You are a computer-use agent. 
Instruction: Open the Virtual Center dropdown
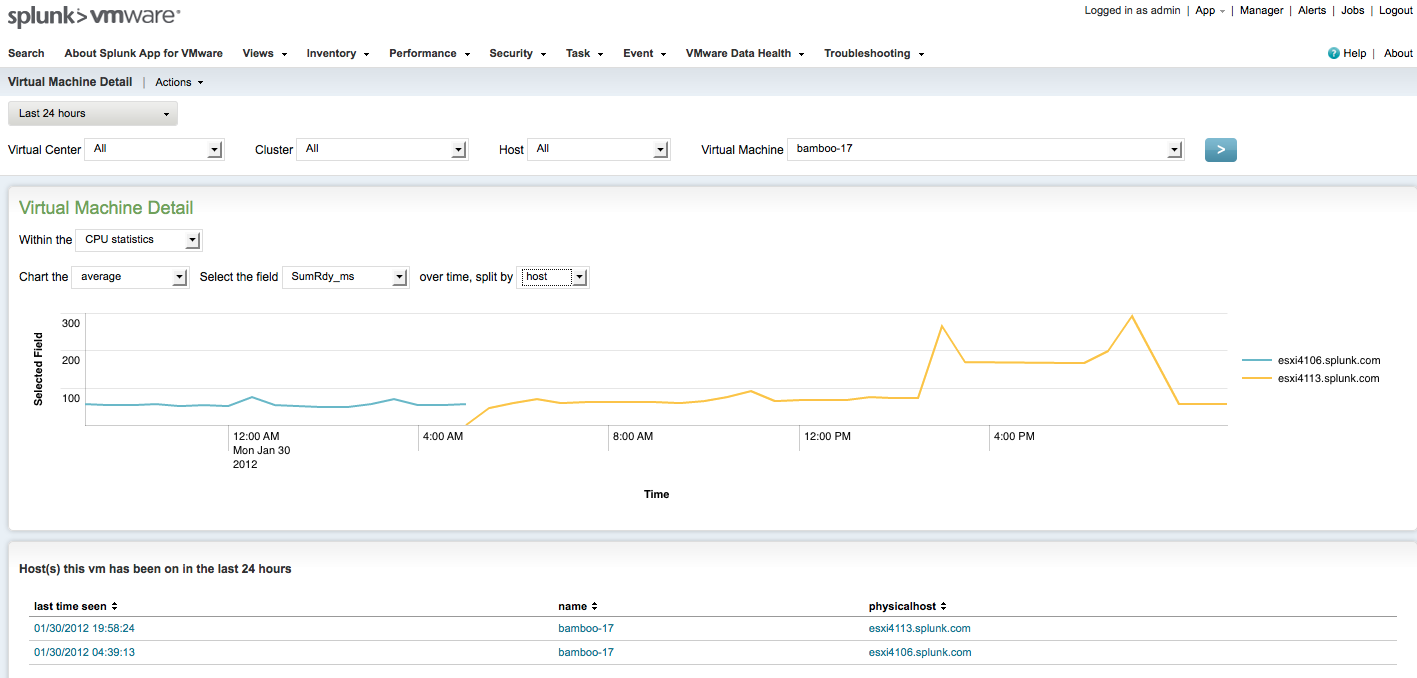155,149
